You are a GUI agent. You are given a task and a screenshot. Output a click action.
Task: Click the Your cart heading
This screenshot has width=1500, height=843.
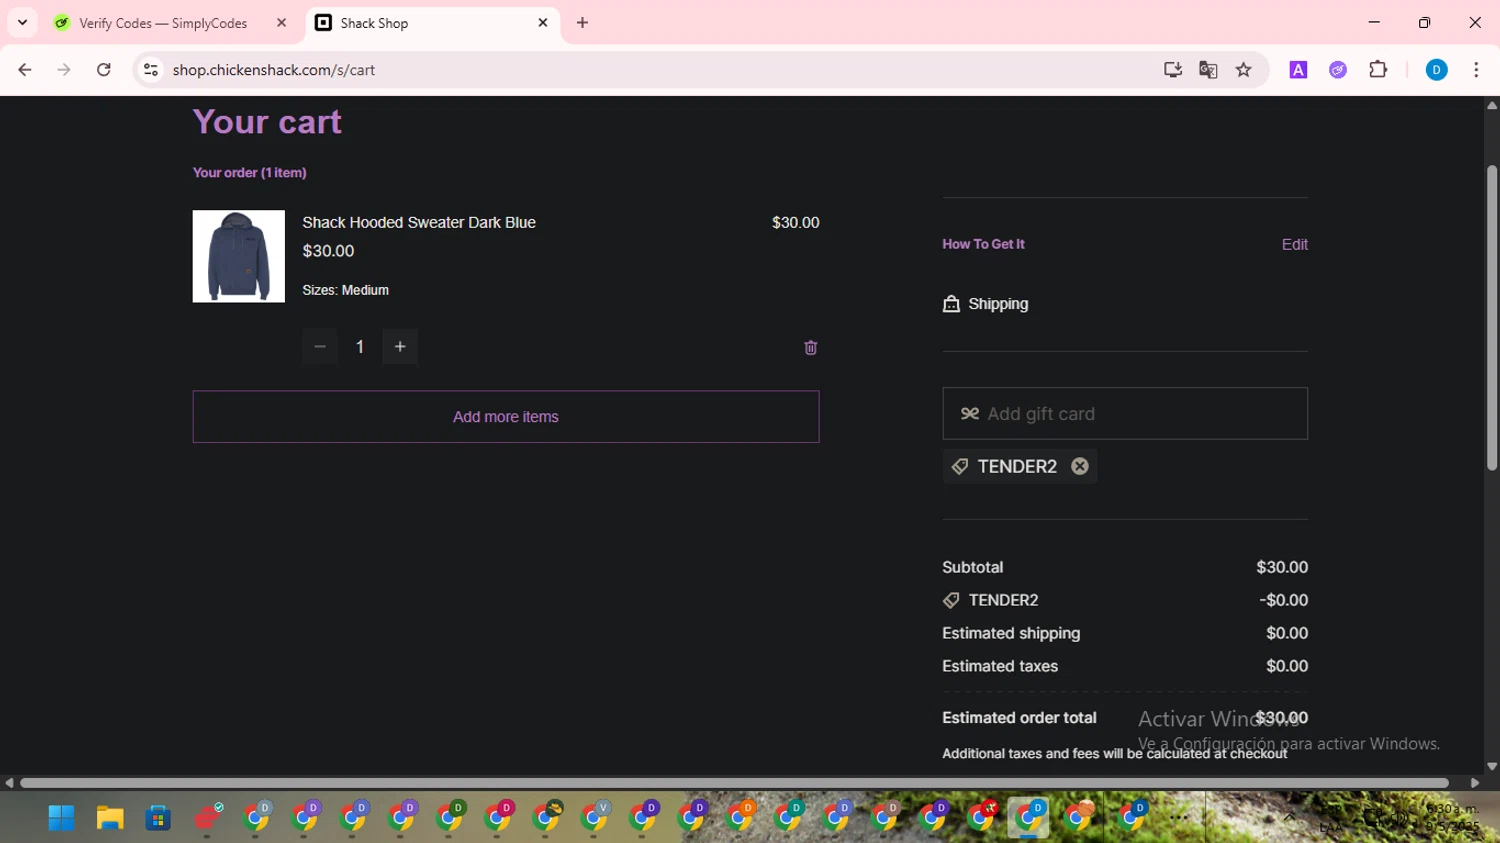(x=267, y=121)
